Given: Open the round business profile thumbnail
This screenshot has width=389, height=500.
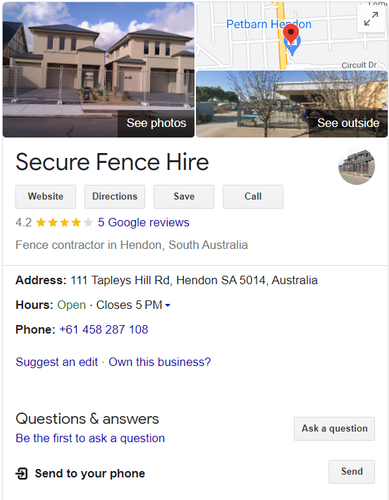Looking at the screenshot, I should click(357, 167).
